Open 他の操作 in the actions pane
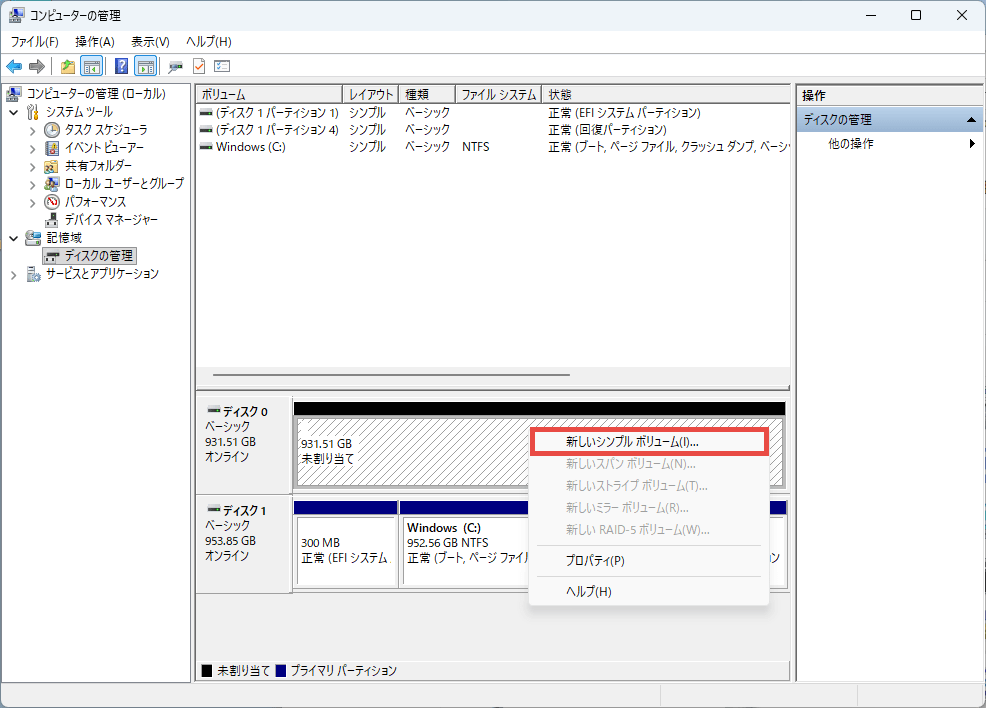Viewport: 986px width, 708px height. click(851, 144)
